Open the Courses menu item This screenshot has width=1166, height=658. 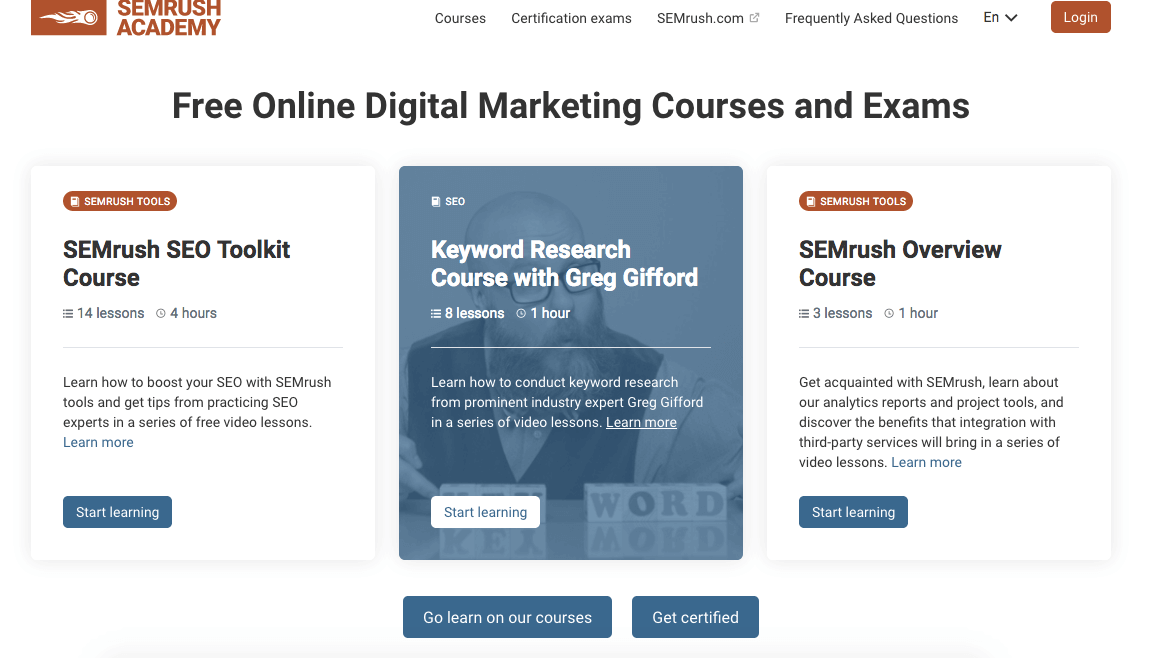[x=460, y=18]
